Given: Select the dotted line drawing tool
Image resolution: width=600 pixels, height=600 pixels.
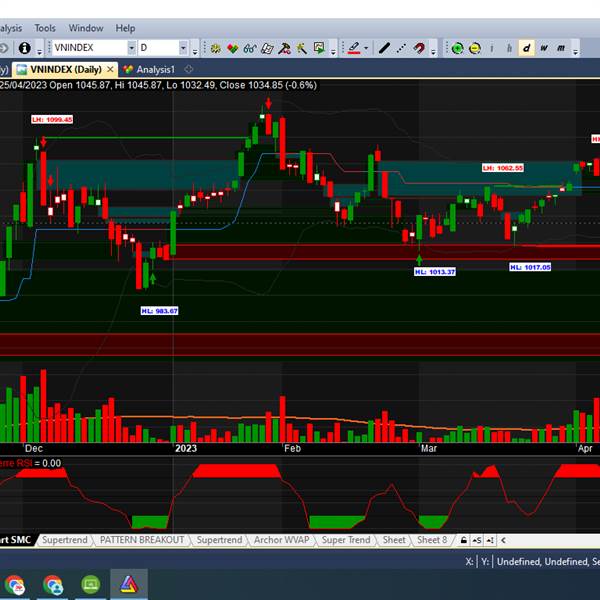Looking at the screenshot, I should tap(401, 49).
